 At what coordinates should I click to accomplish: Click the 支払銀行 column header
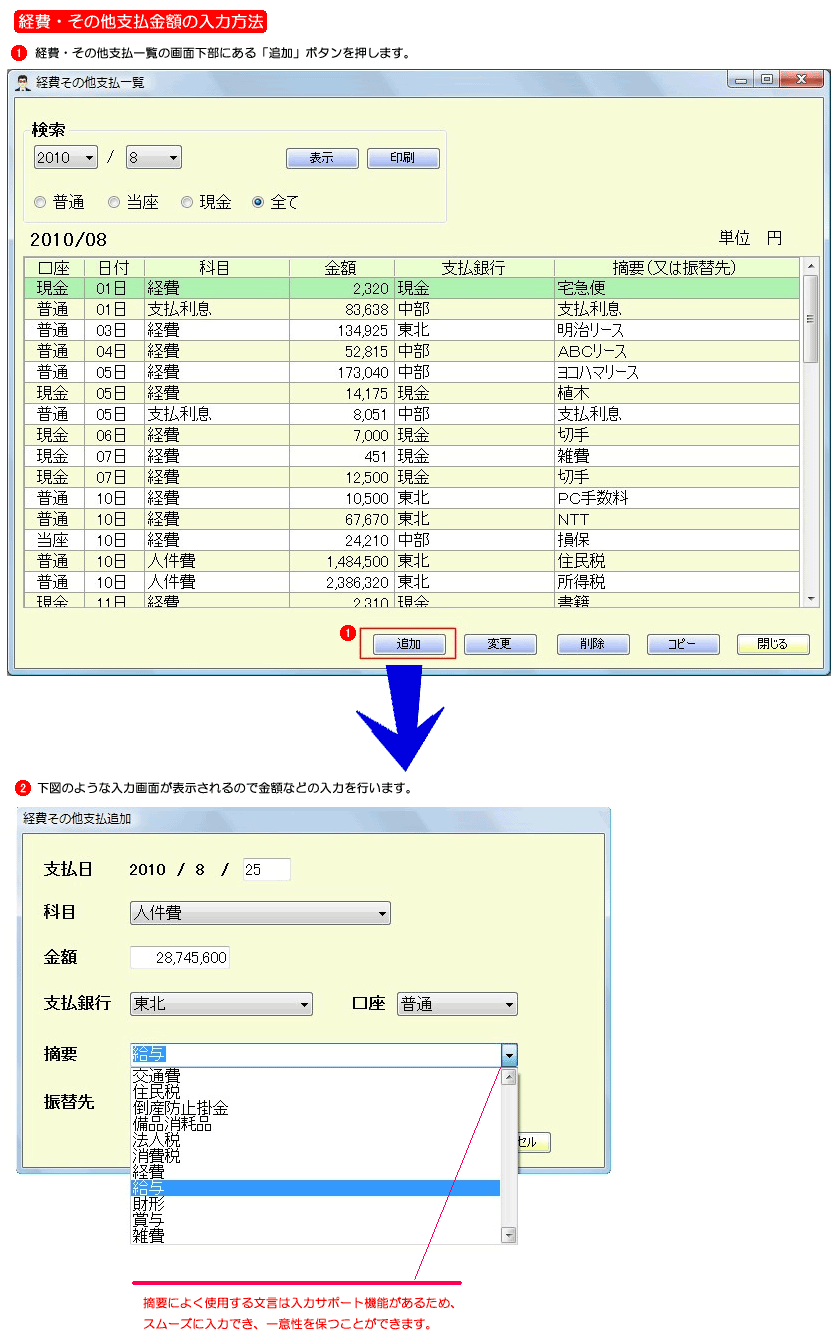click(474, 268)
